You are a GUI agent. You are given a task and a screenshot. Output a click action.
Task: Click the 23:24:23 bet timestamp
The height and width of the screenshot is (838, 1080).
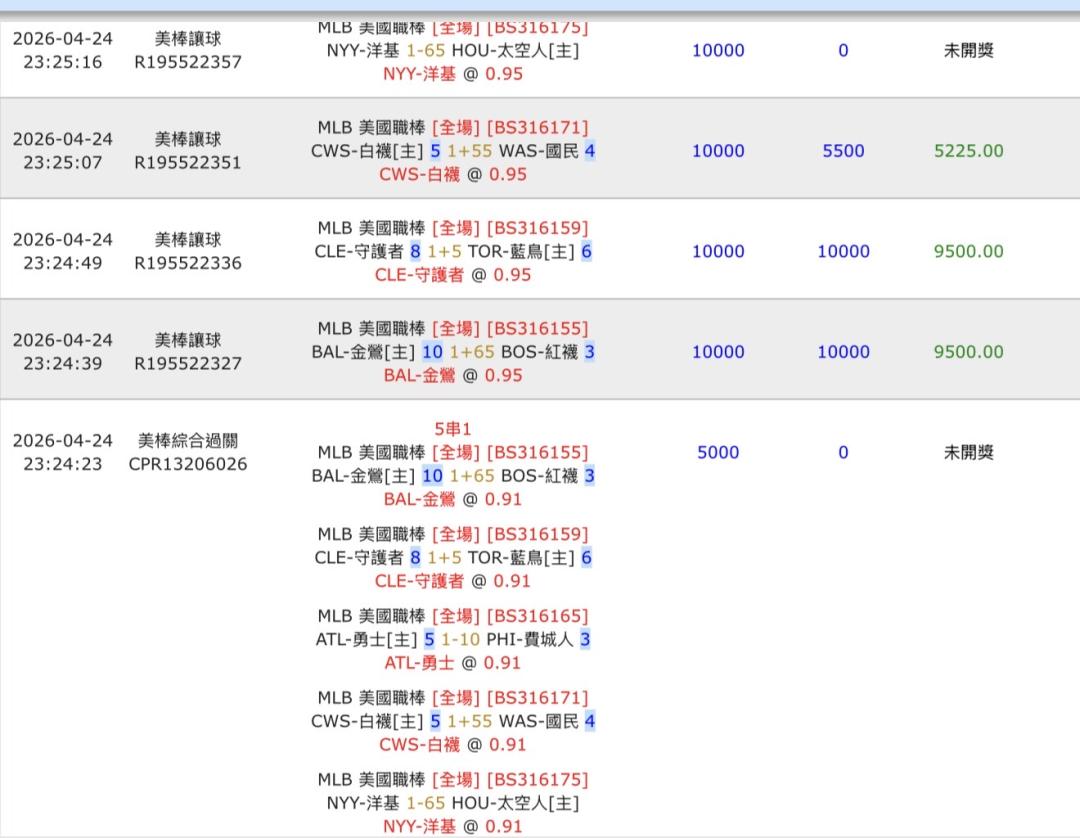[x=63, y=464]
